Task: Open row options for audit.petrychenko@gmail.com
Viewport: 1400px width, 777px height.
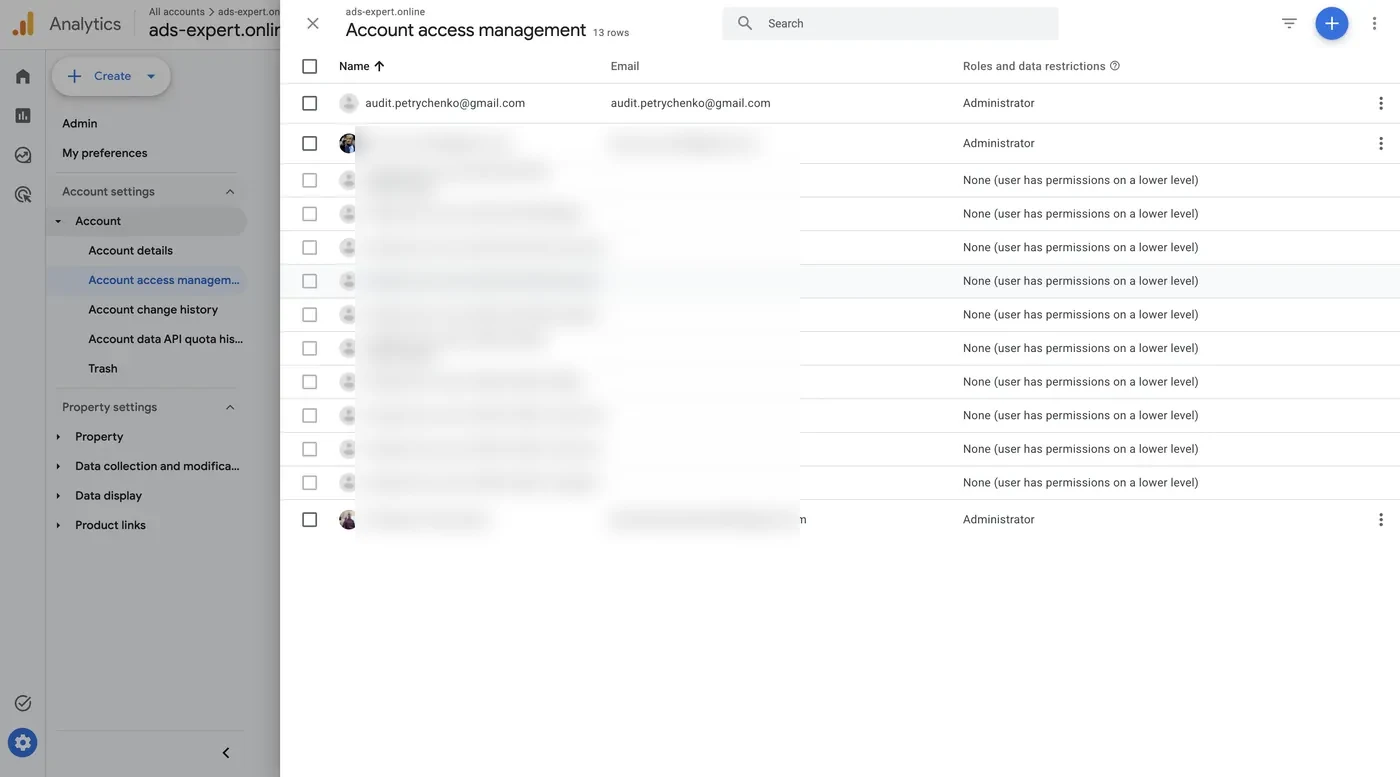Action: [x=1380, y=103]
